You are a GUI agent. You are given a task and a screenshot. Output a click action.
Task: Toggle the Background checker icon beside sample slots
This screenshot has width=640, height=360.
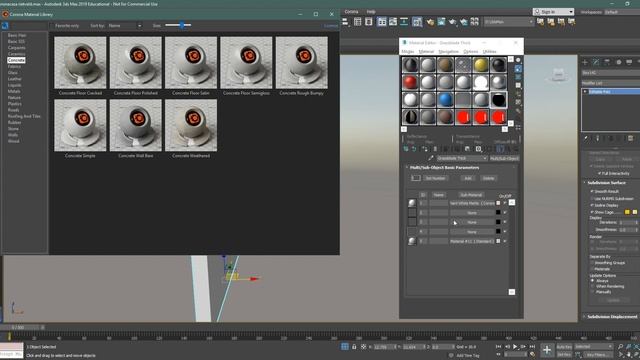[x=518, y=77]
